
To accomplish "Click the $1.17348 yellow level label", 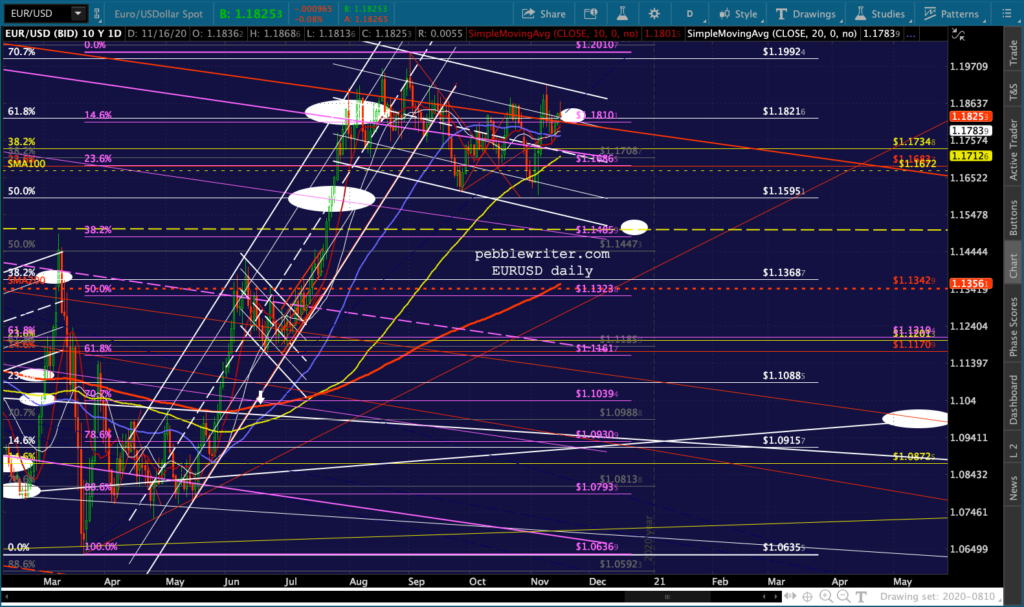I will (914, 142).
